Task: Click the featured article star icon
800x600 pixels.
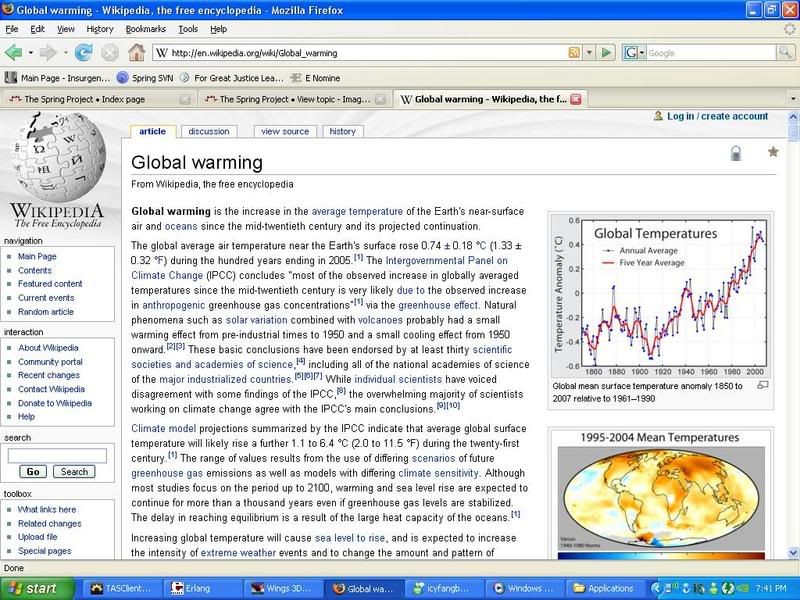Action: 773,152
